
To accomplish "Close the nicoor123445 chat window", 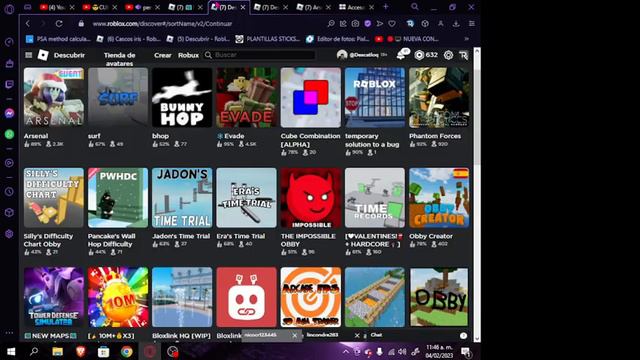I will [295, 336].
